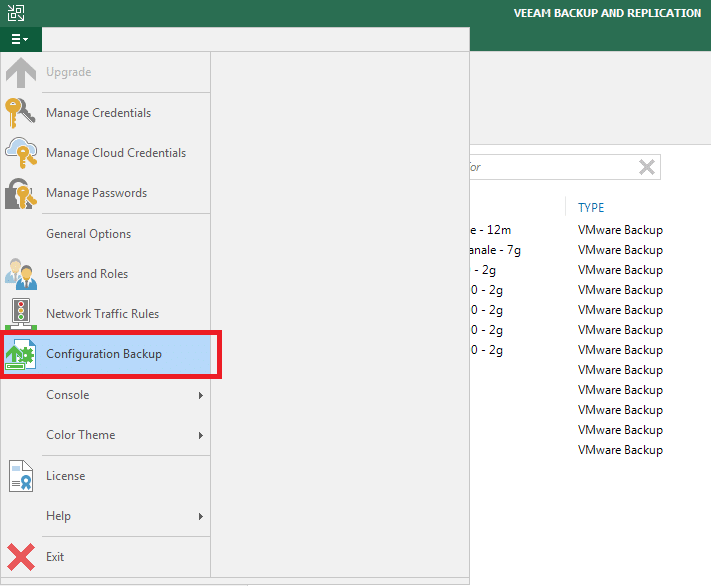This screenshot has width=711, height=586.
Task: Click the Veeam app icon in title bar
Action: tap(16, 13)
